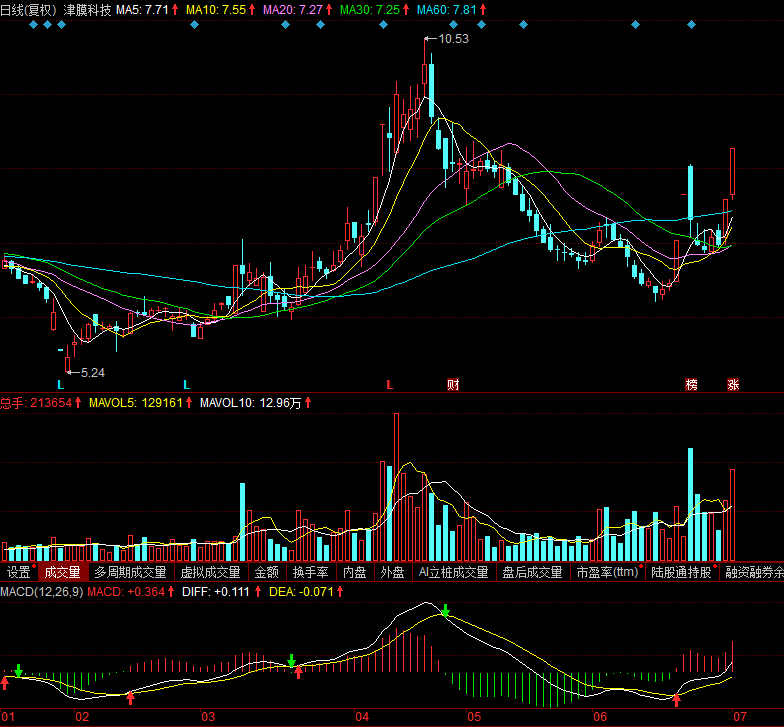Click the green MACD sell arrow at peak
The height and width of the screenshot is (727, 784).
446,609
